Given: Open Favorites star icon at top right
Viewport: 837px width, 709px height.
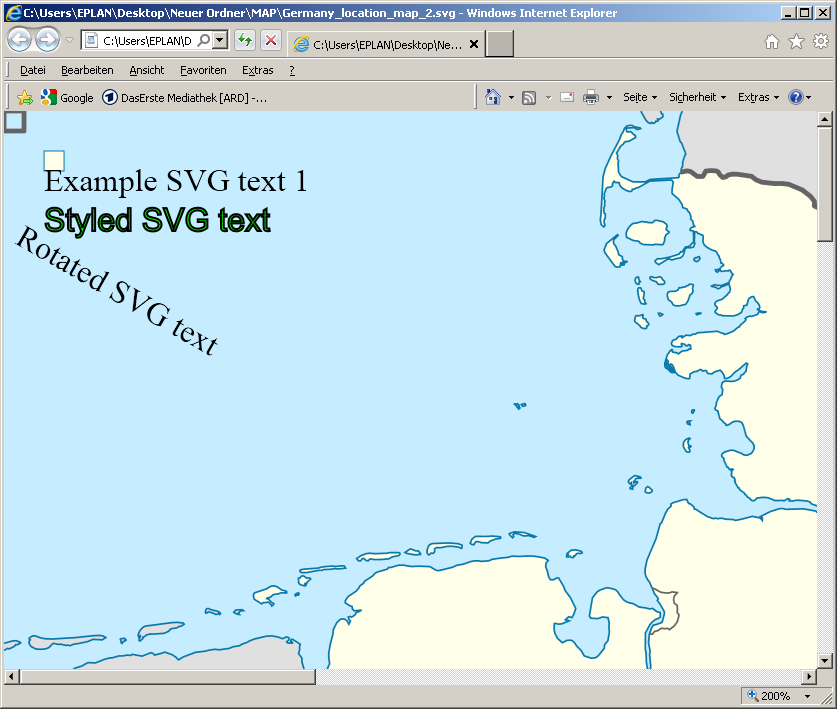Looking at the screenshot, I should (x=796, y=41).
